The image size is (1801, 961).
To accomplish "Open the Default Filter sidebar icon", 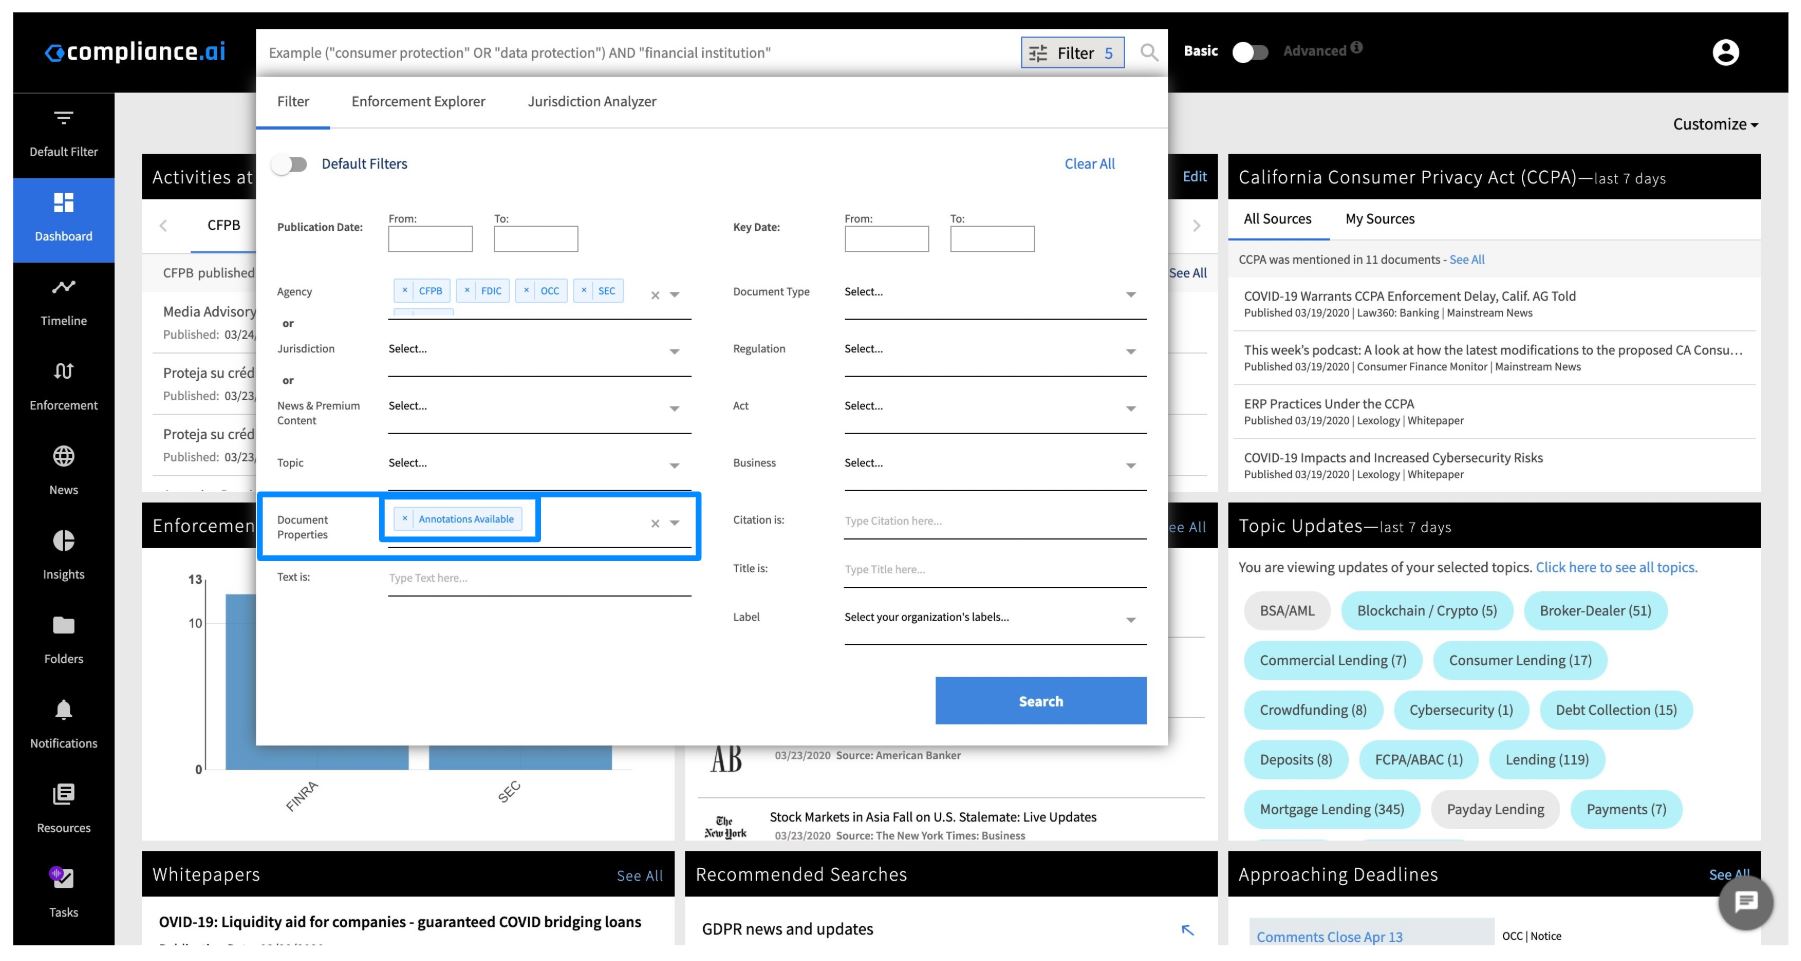I will (x=63, y=118).
